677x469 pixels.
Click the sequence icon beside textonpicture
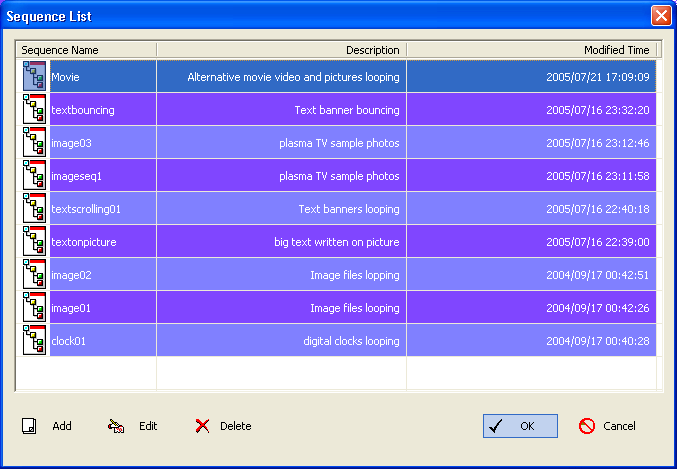(34, 241)
